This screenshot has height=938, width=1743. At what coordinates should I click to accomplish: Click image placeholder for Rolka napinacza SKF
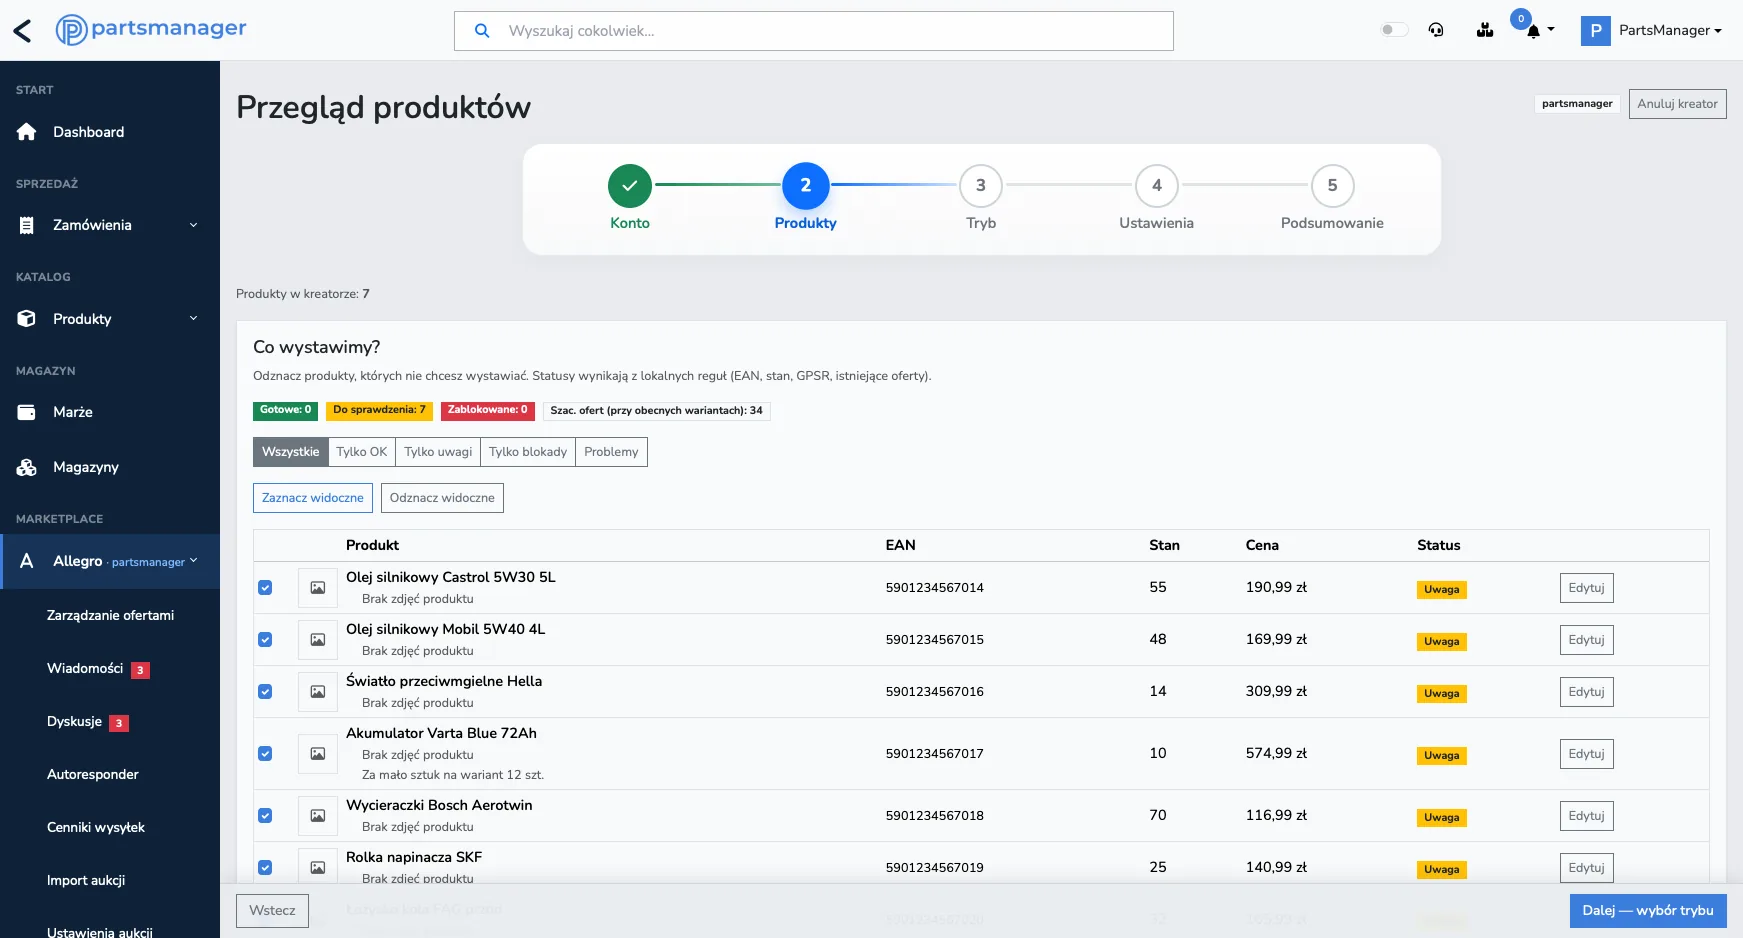(317, 868)
